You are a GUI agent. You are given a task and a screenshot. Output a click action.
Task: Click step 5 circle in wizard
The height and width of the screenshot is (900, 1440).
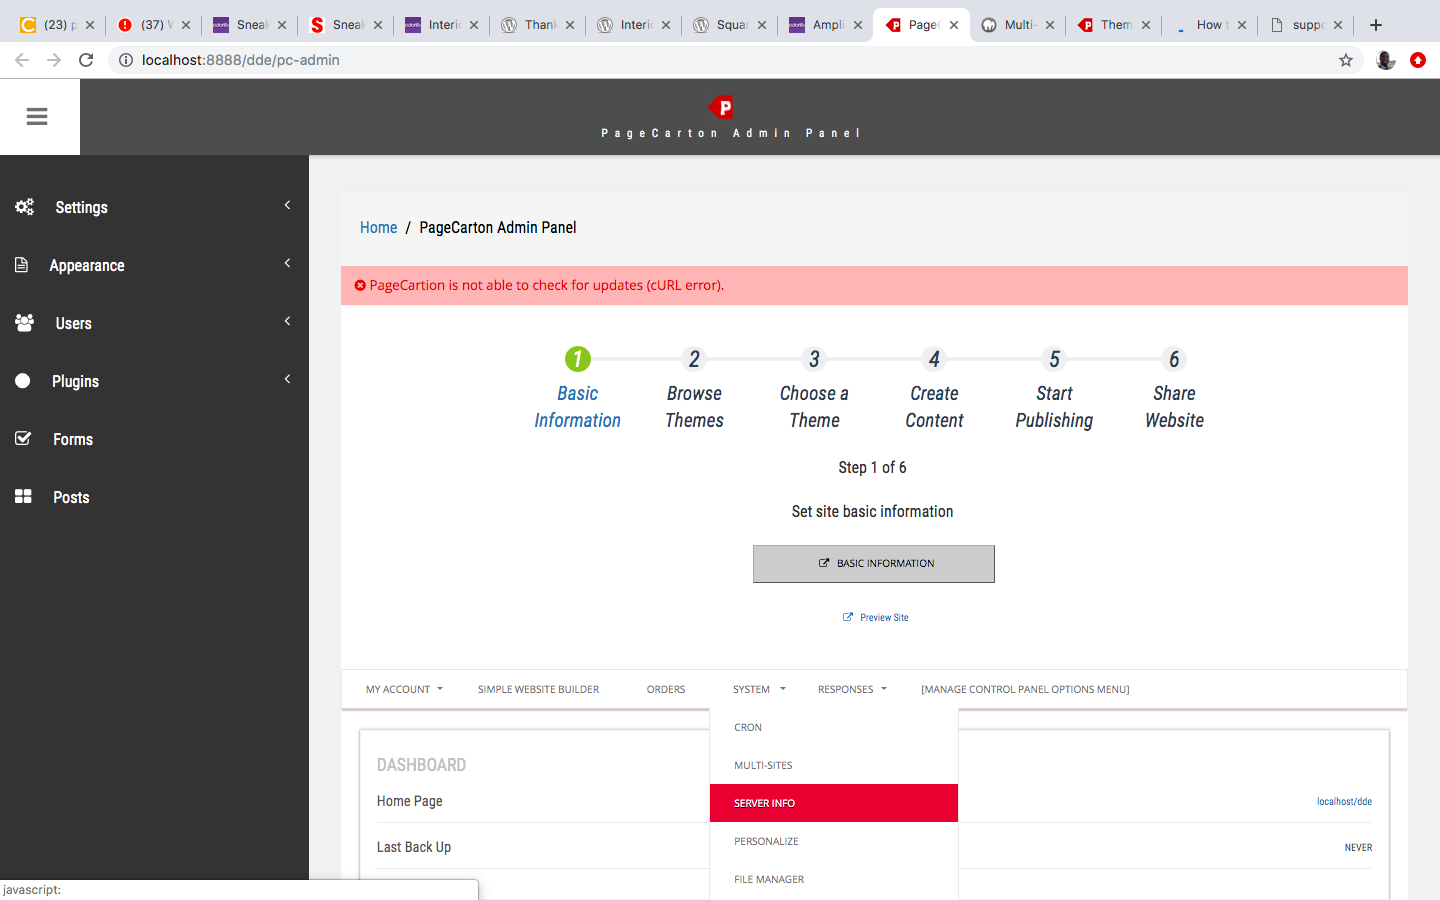tap(1054, 359)
